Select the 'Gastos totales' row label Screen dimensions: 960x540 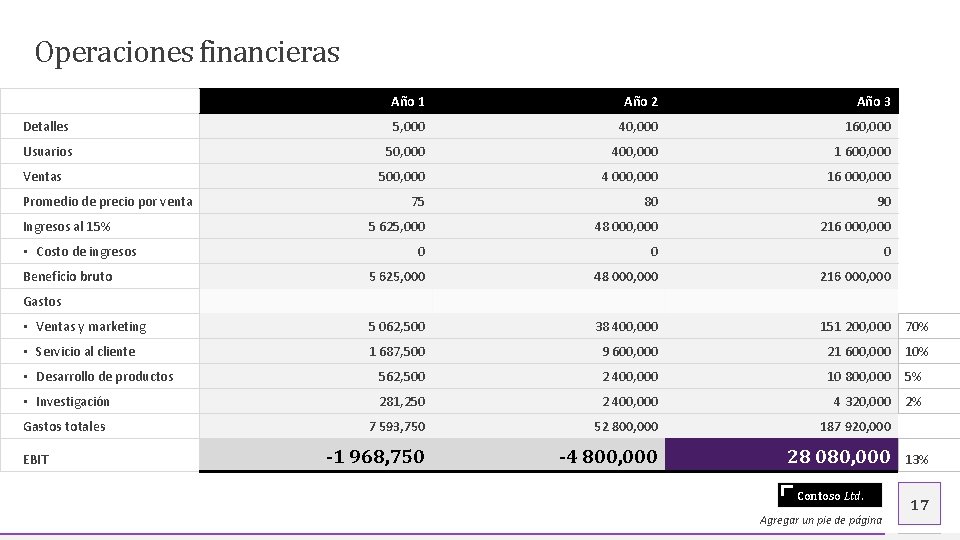pos(64,427)
